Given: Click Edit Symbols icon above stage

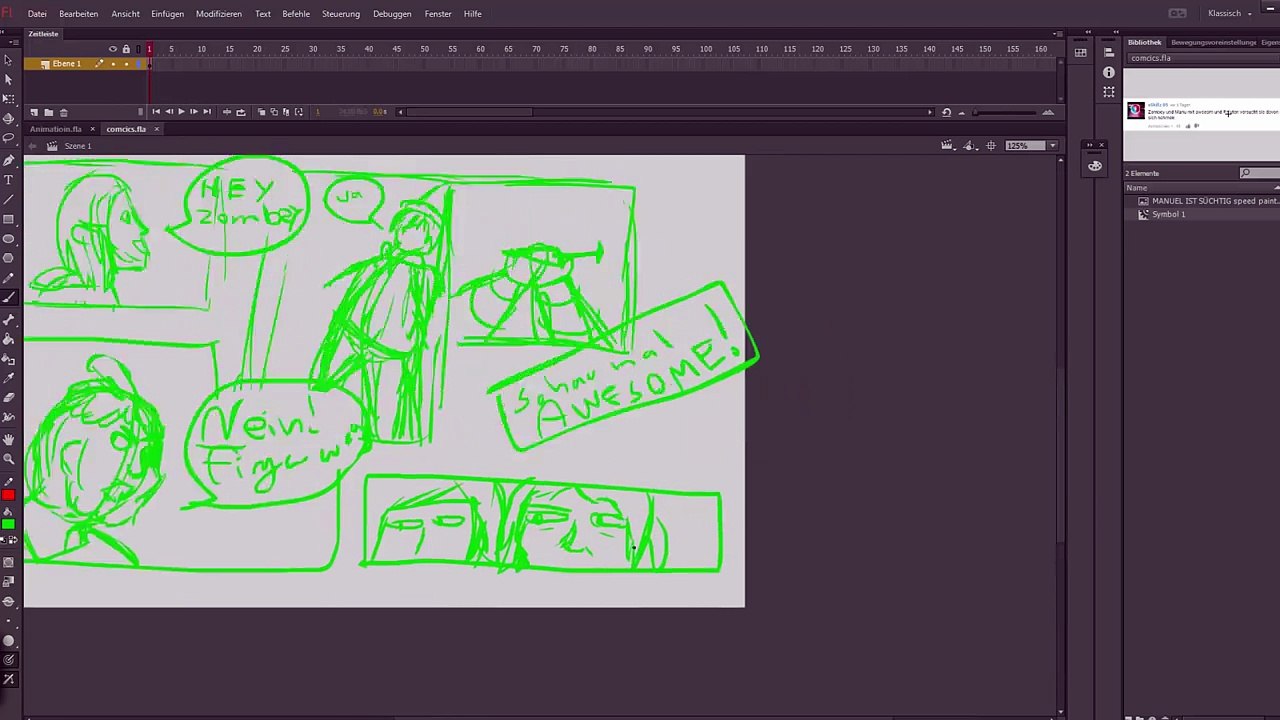Looking at the screenshot, I should 969,146.
